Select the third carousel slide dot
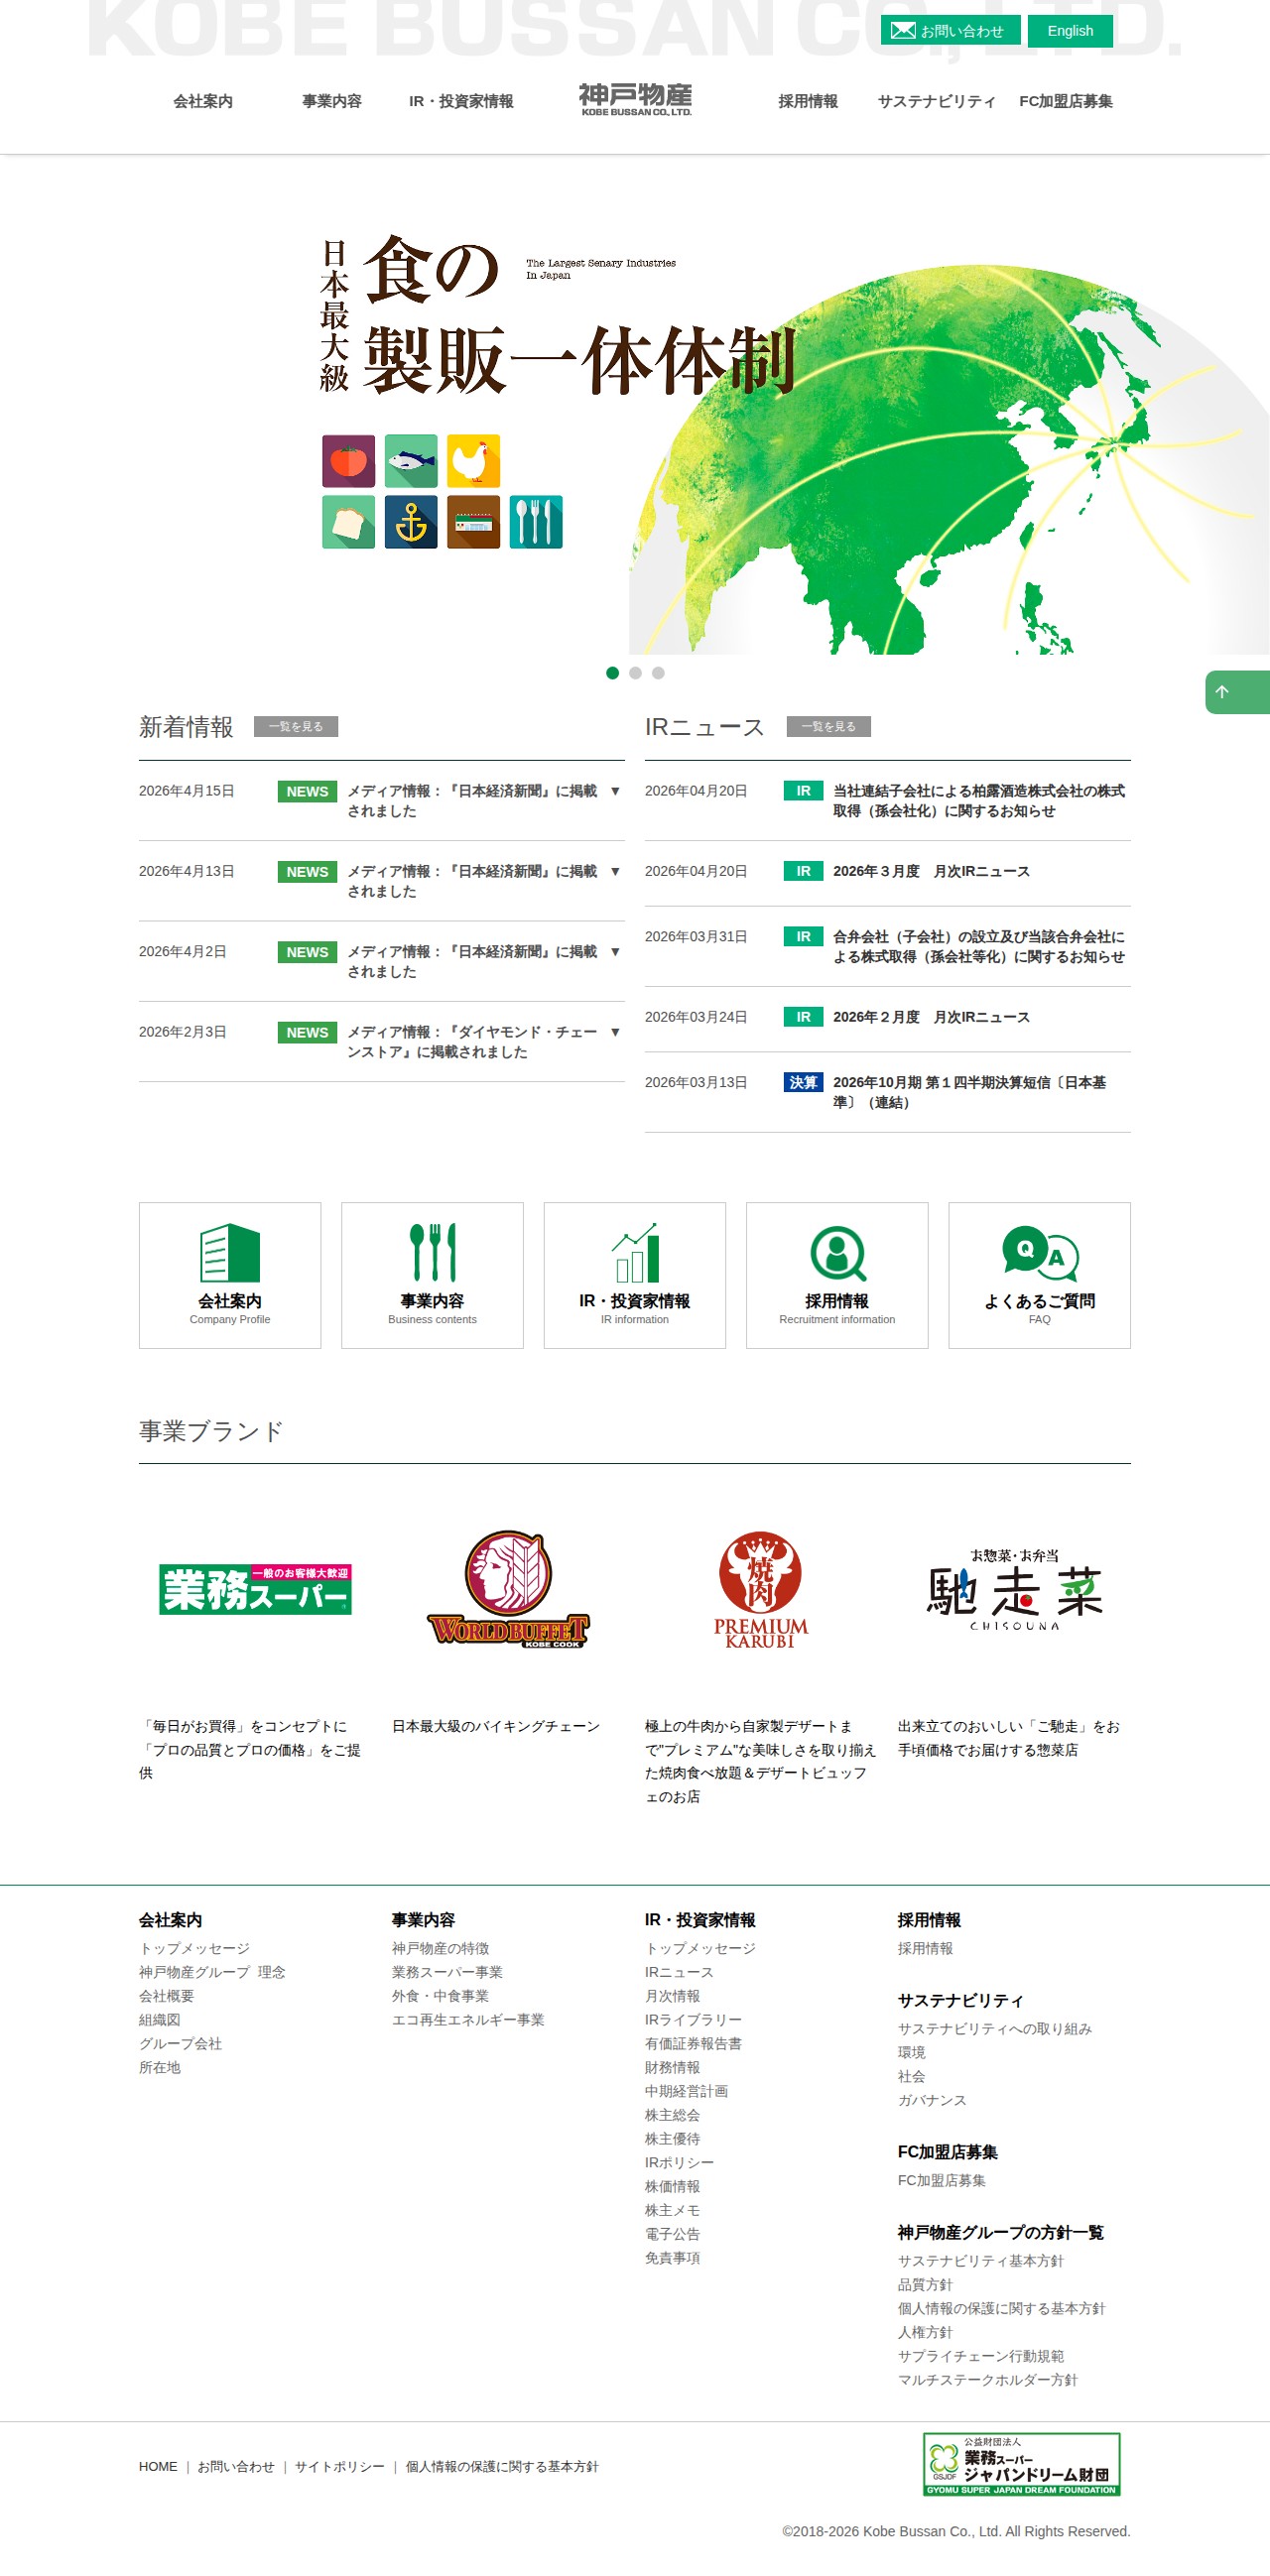Screen dimensions: 1270x2576 click(658, 673)
